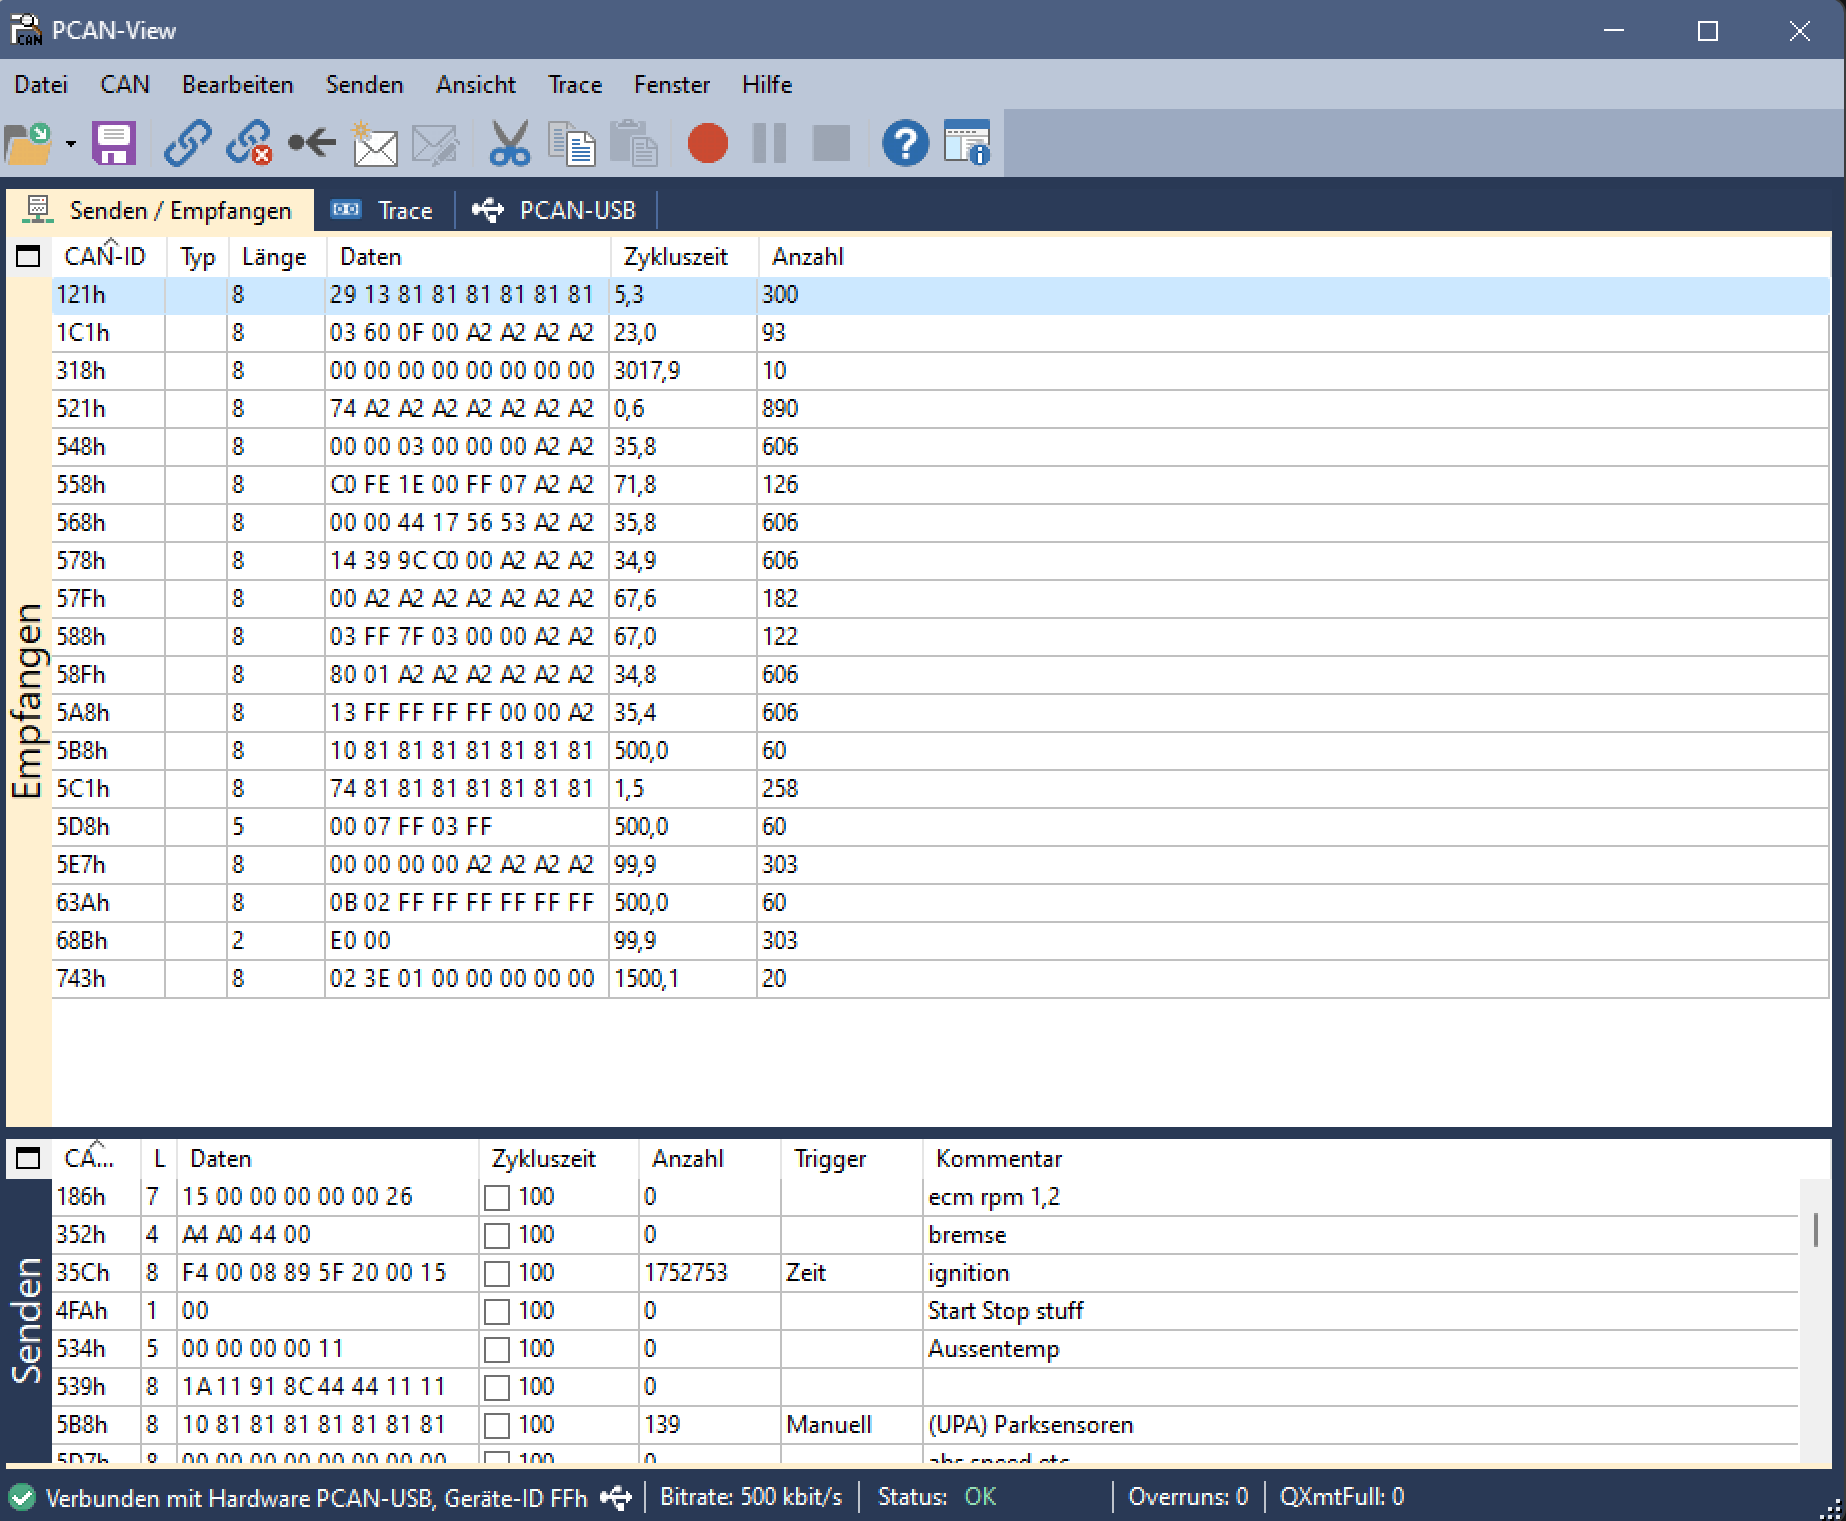Open the Trace menu in menu bar
This screenshot has height=1521, width=1846.
click(574, 85)
